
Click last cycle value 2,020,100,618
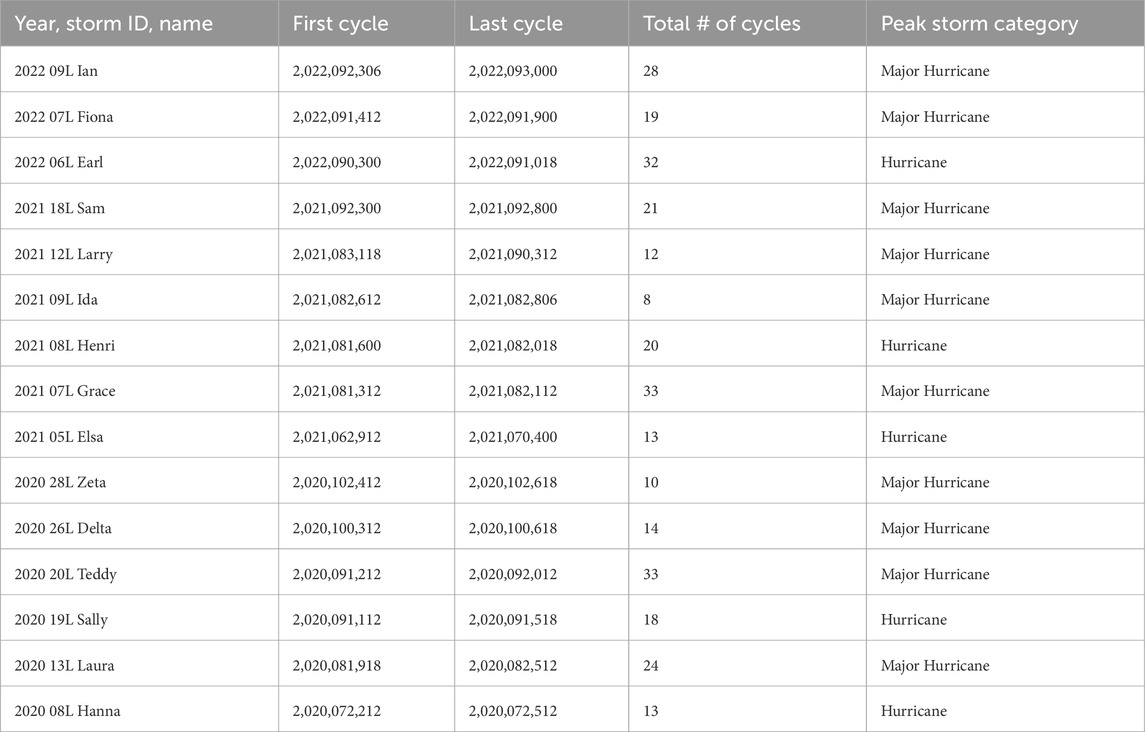513,528
